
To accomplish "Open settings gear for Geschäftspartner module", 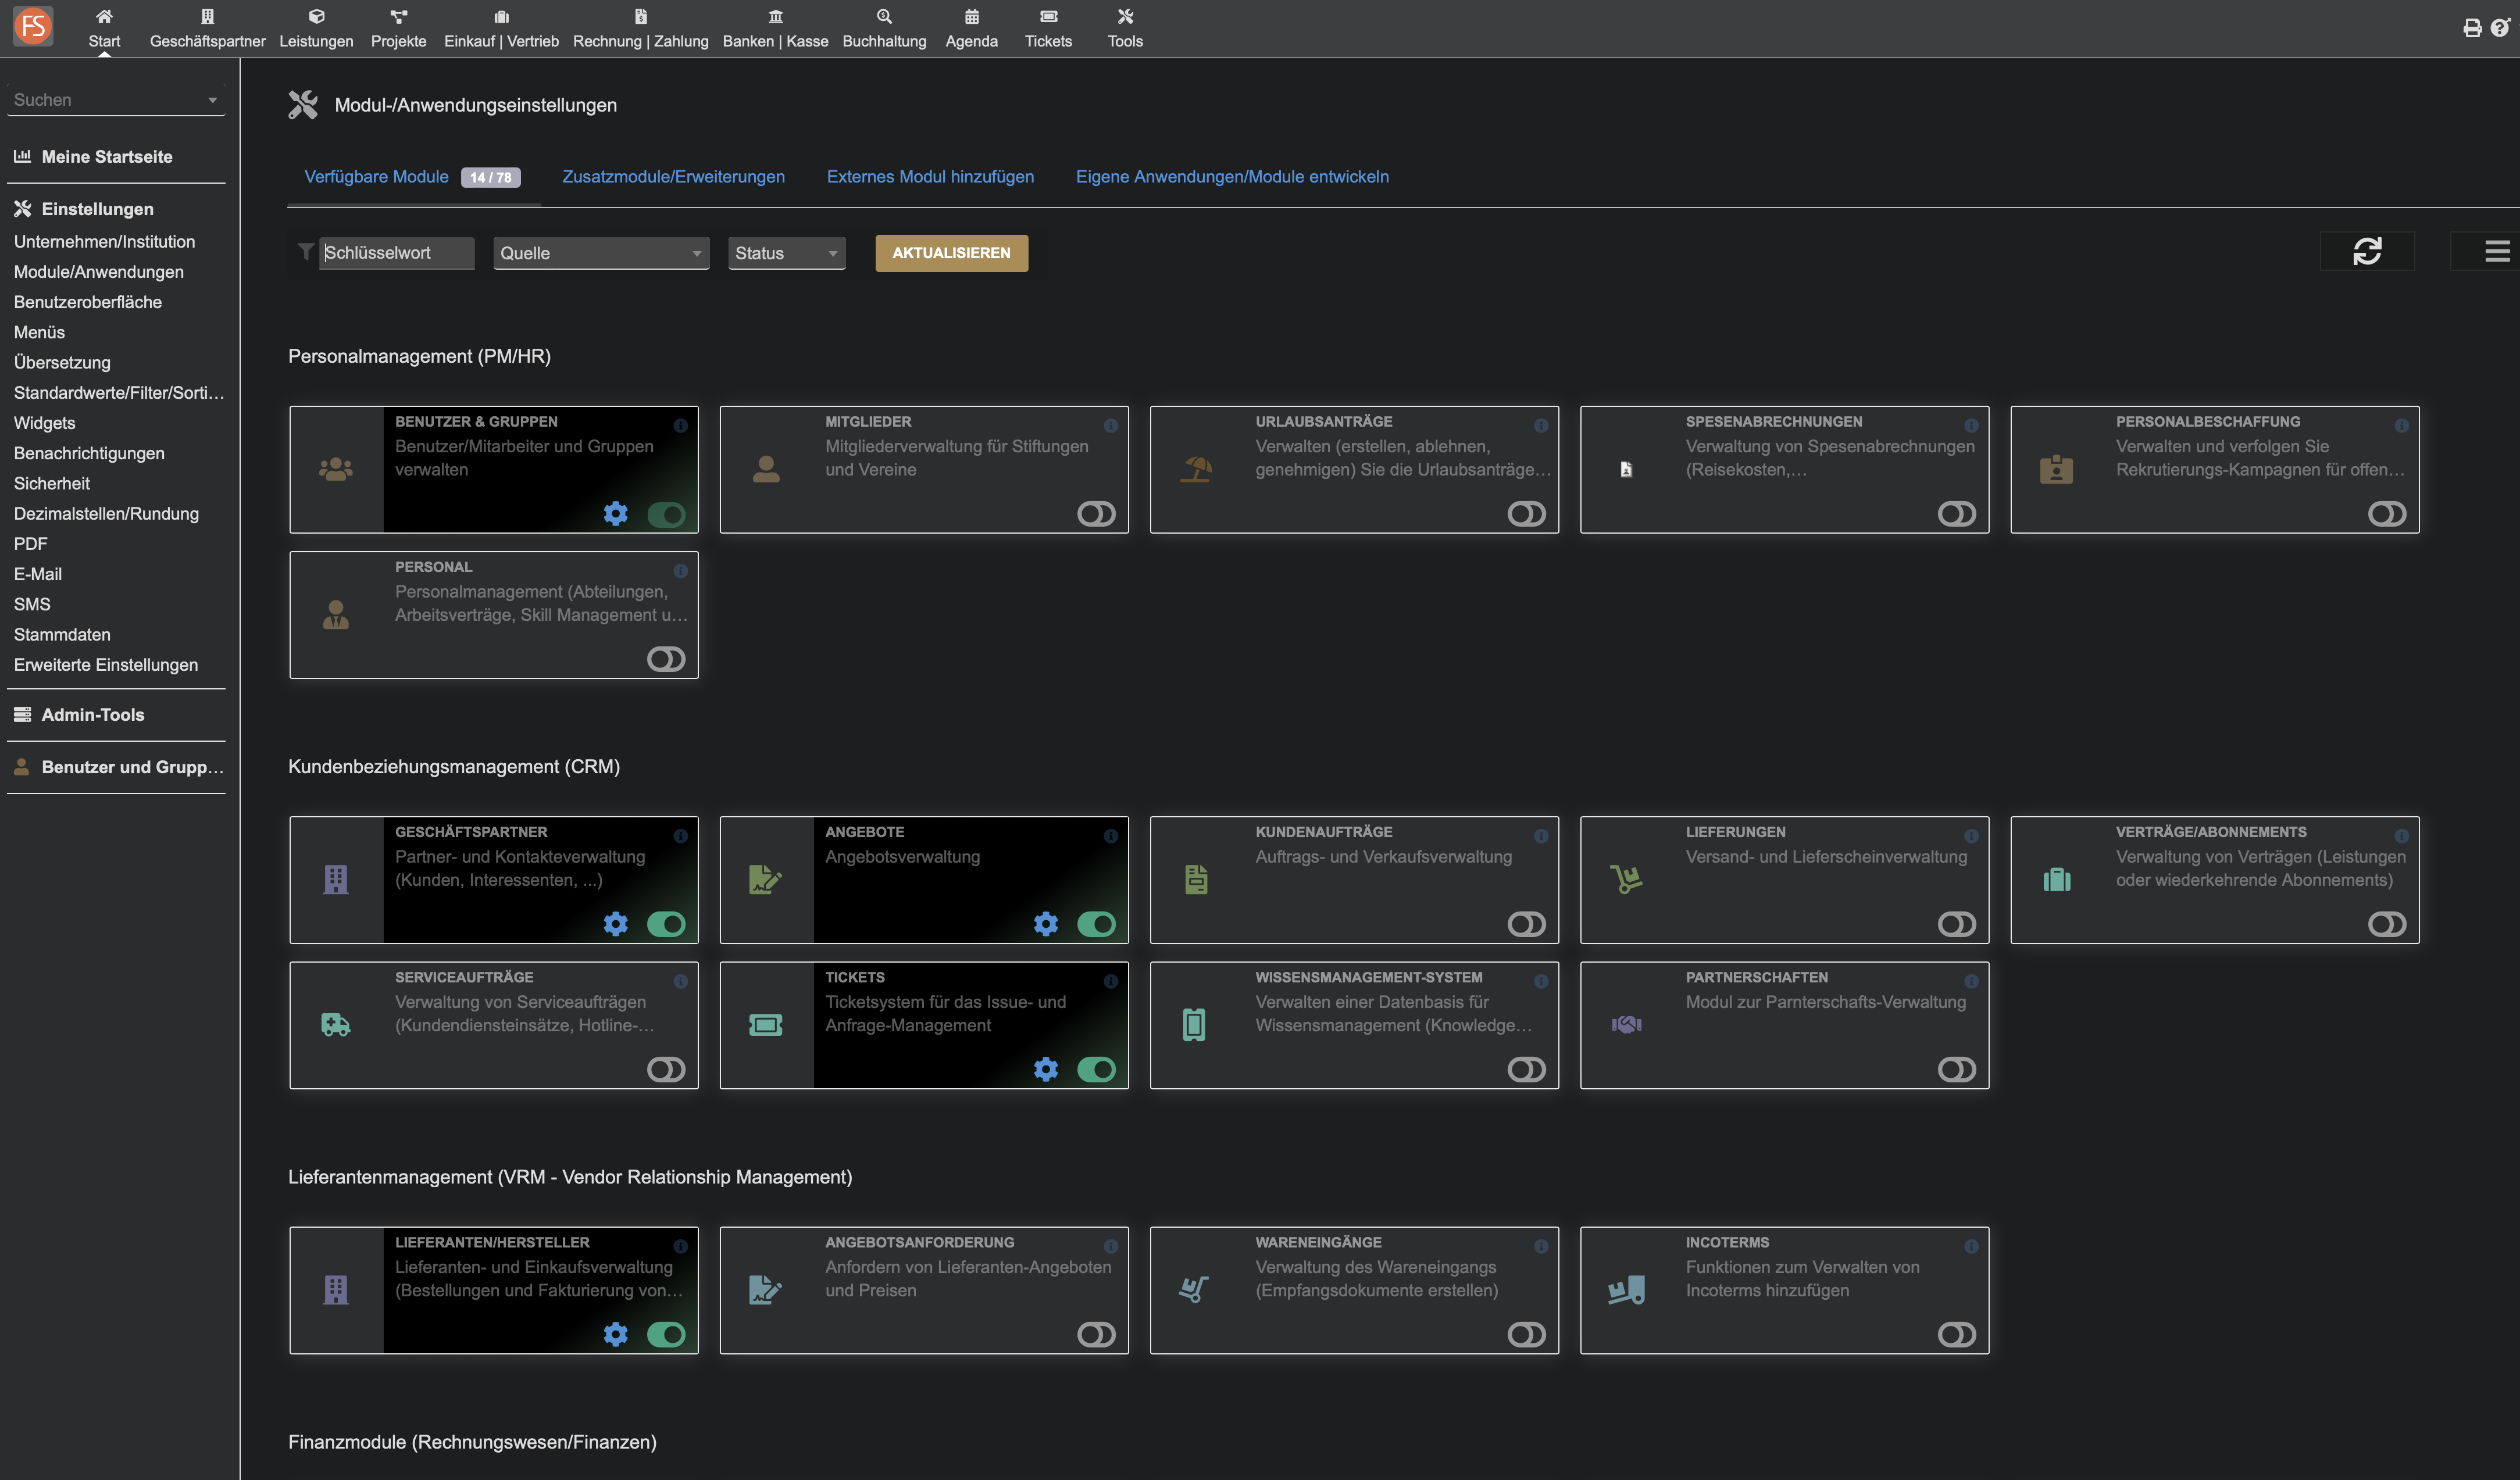I will click(x=616, y=923).
